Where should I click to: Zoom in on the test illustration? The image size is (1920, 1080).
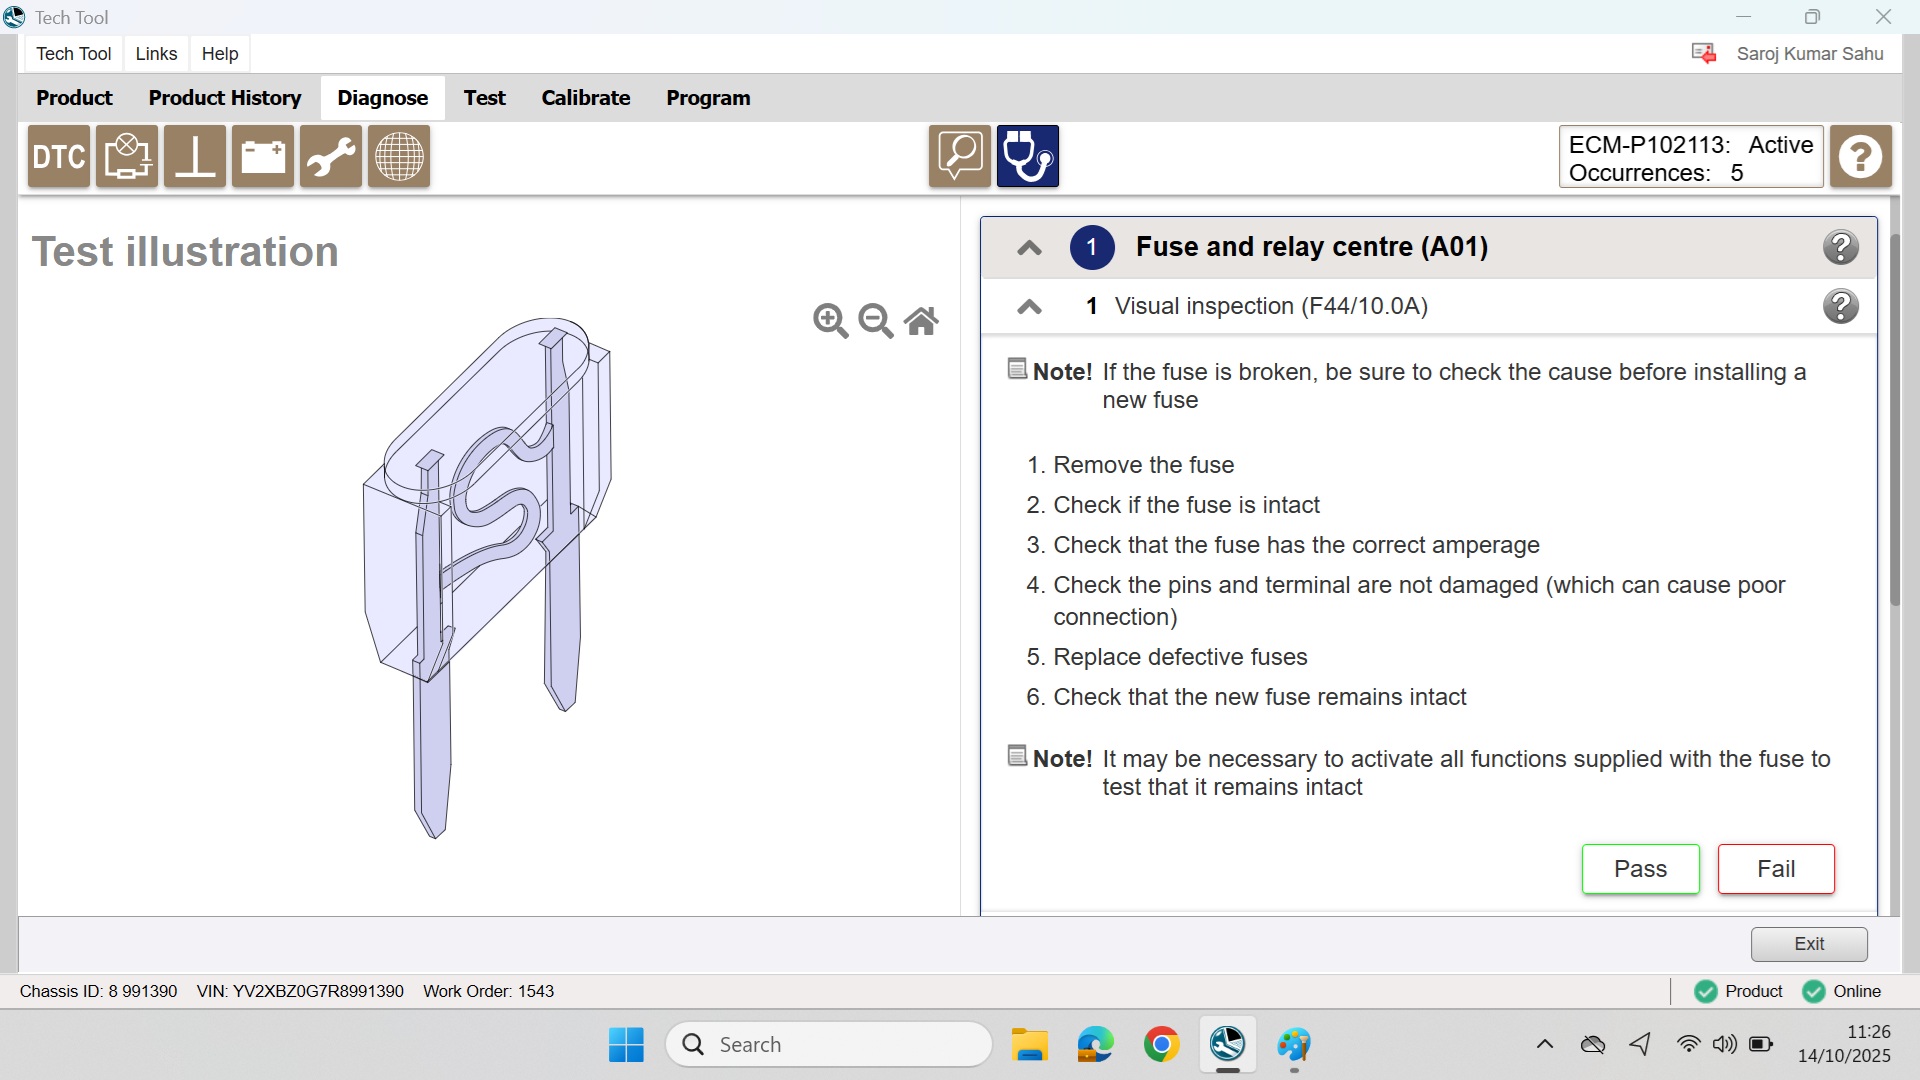tap(830, 321)
